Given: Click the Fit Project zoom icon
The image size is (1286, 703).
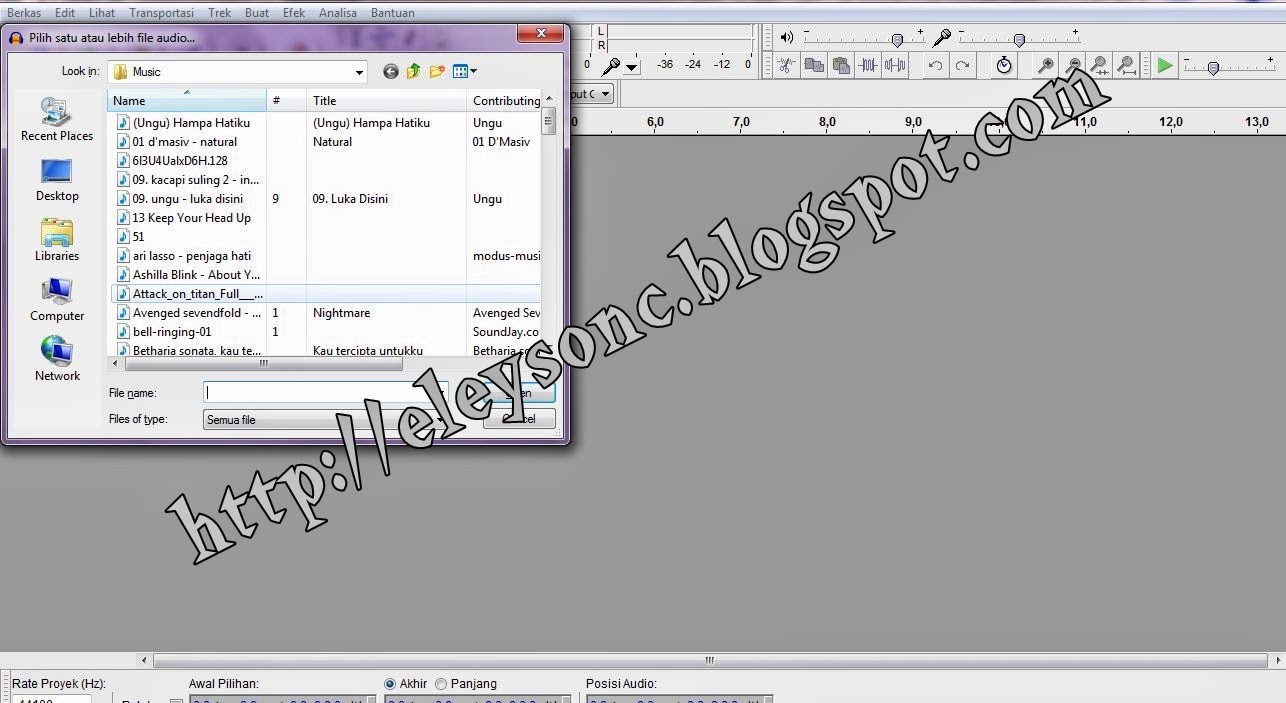Looking at the screenshot, I should click(x=1126, y=65).
